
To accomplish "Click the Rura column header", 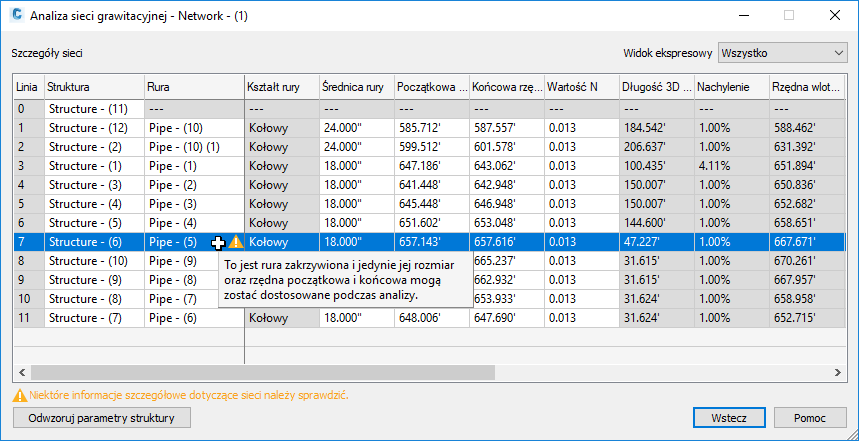I will (194, 87).
